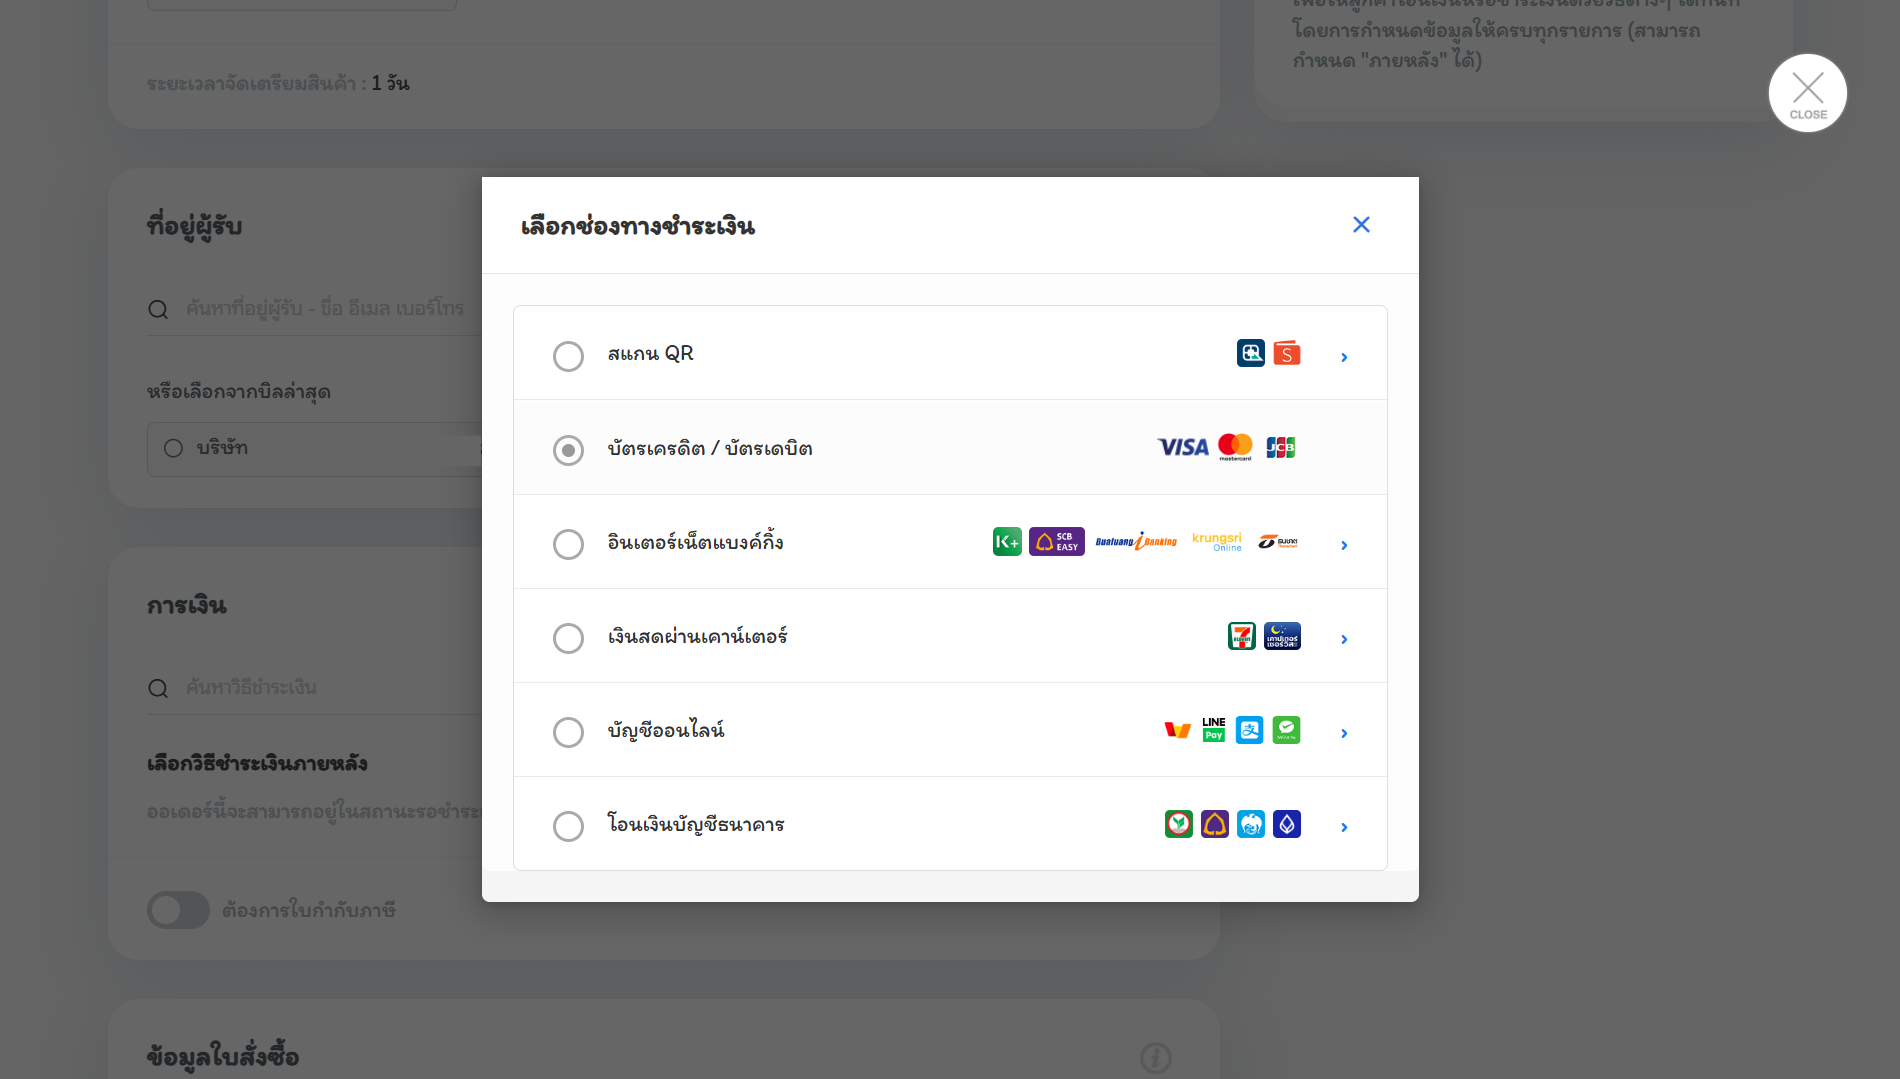Viewport: 1900px width, 1079px height.
Task: Select the สแกน QR radio button
Action: (x=568, y=356)
